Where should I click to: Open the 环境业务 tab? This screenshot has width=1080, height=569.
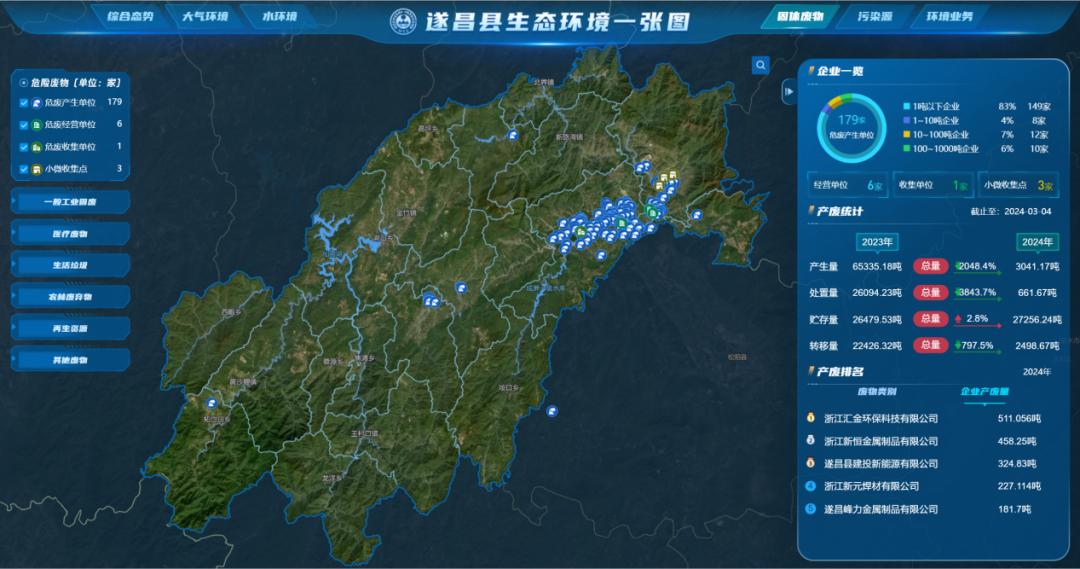949,16
